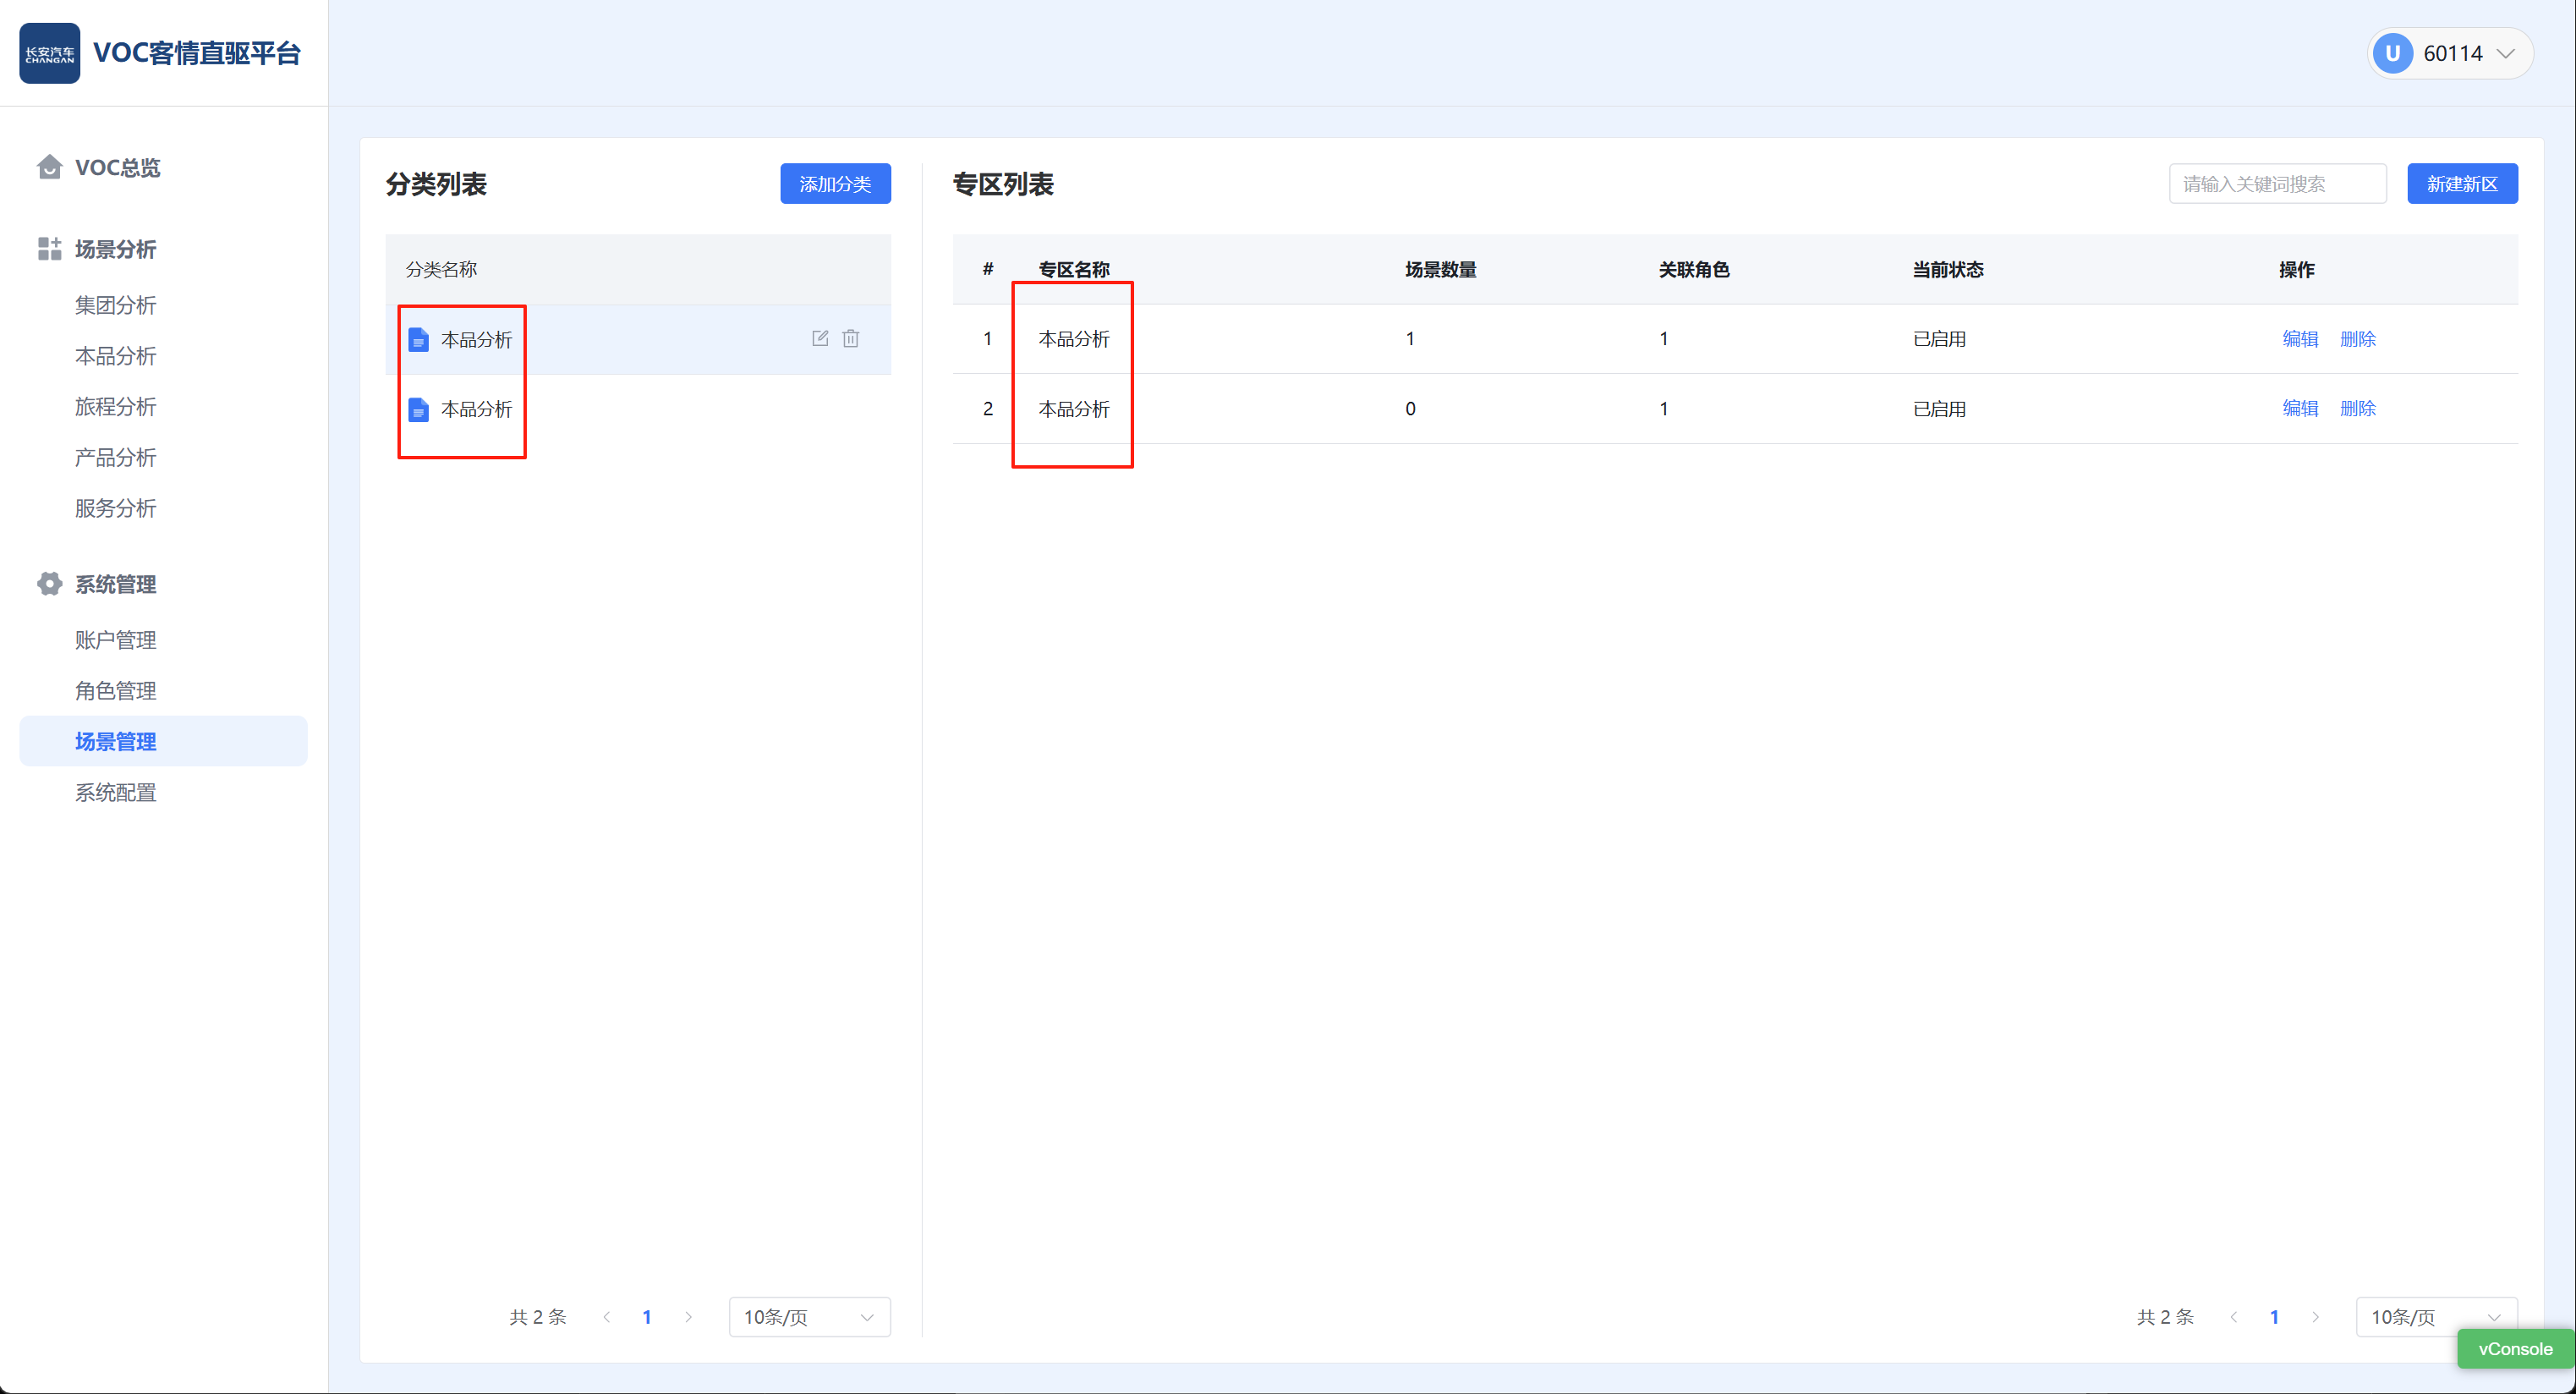Click 编辑 link in zone row 1
Viewport: 2576px width, 1394px height.
pyautogui.click(x=2300, y=339)
